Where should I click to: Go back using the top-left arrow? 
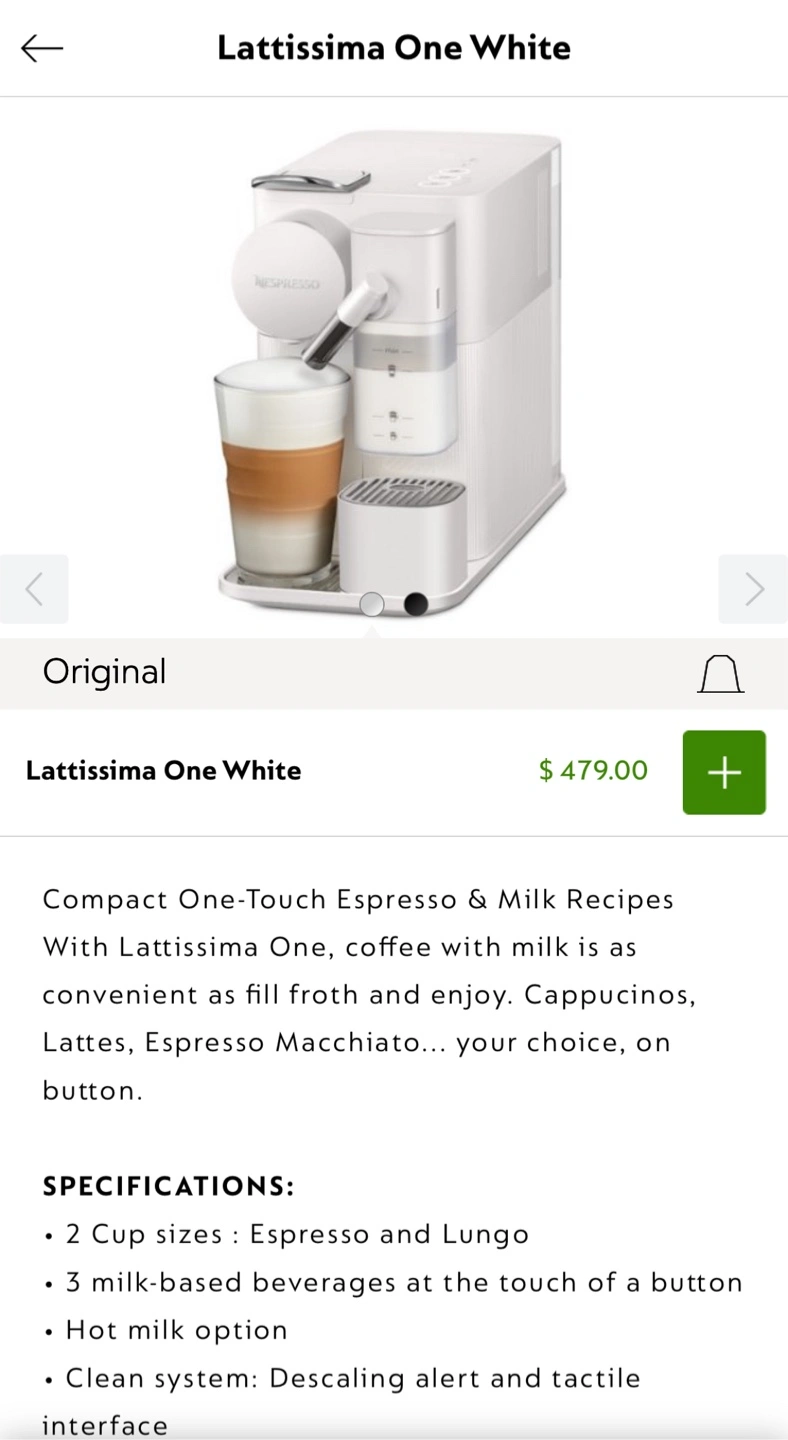click(42, 48)
